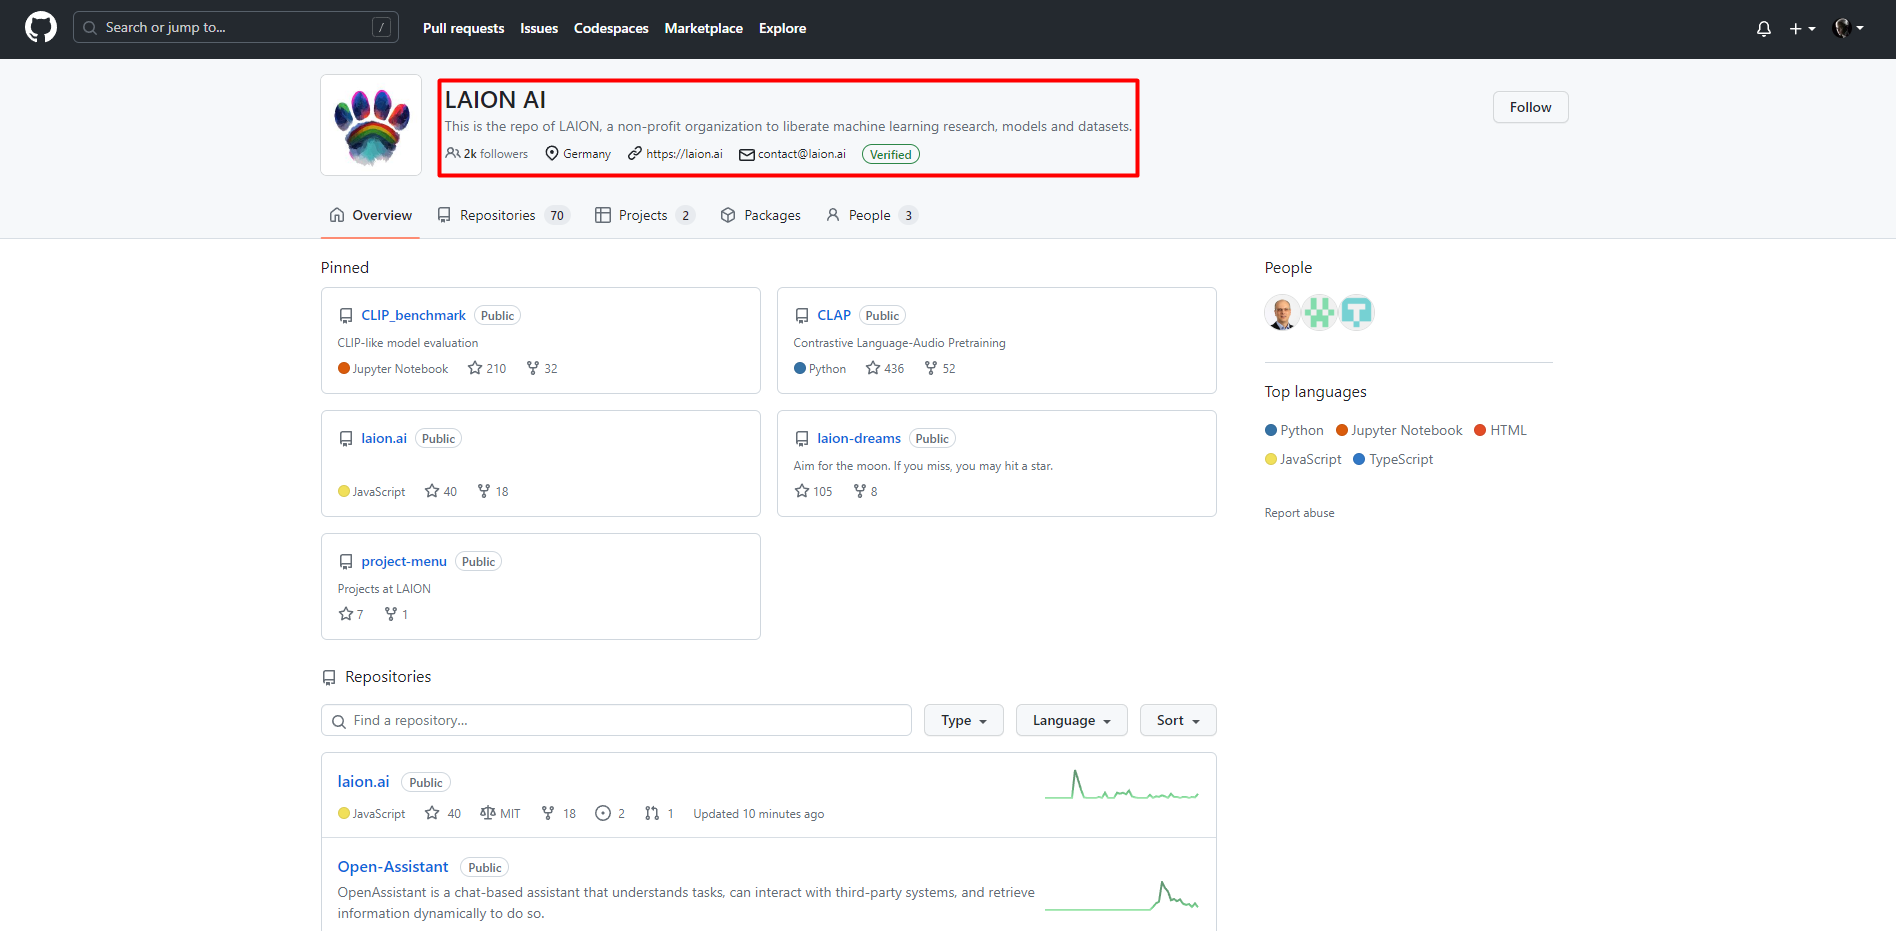
Task: Open the GitHub home logo
Action: click(x=41, y=27)
